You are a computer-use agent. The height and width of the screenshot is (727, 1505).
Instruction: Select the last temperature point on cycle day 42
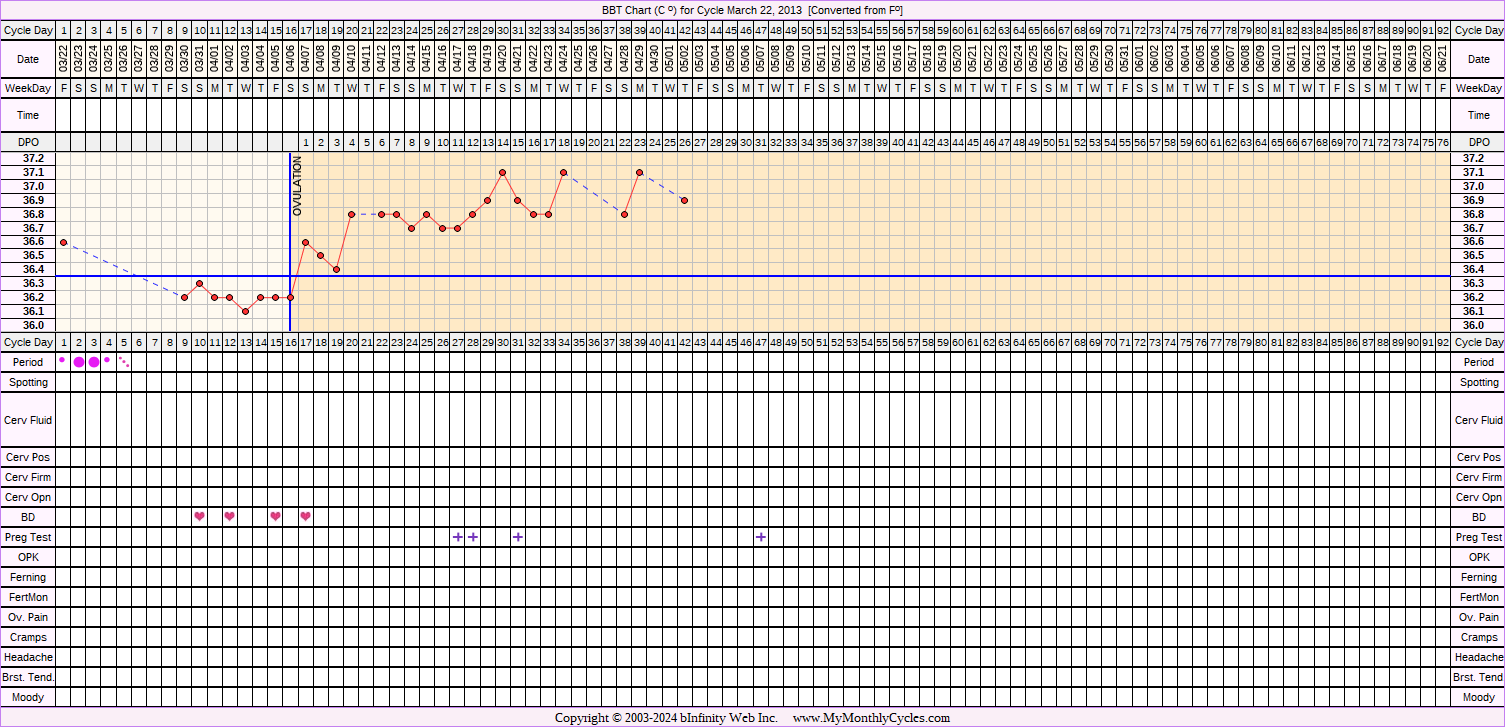685,200
